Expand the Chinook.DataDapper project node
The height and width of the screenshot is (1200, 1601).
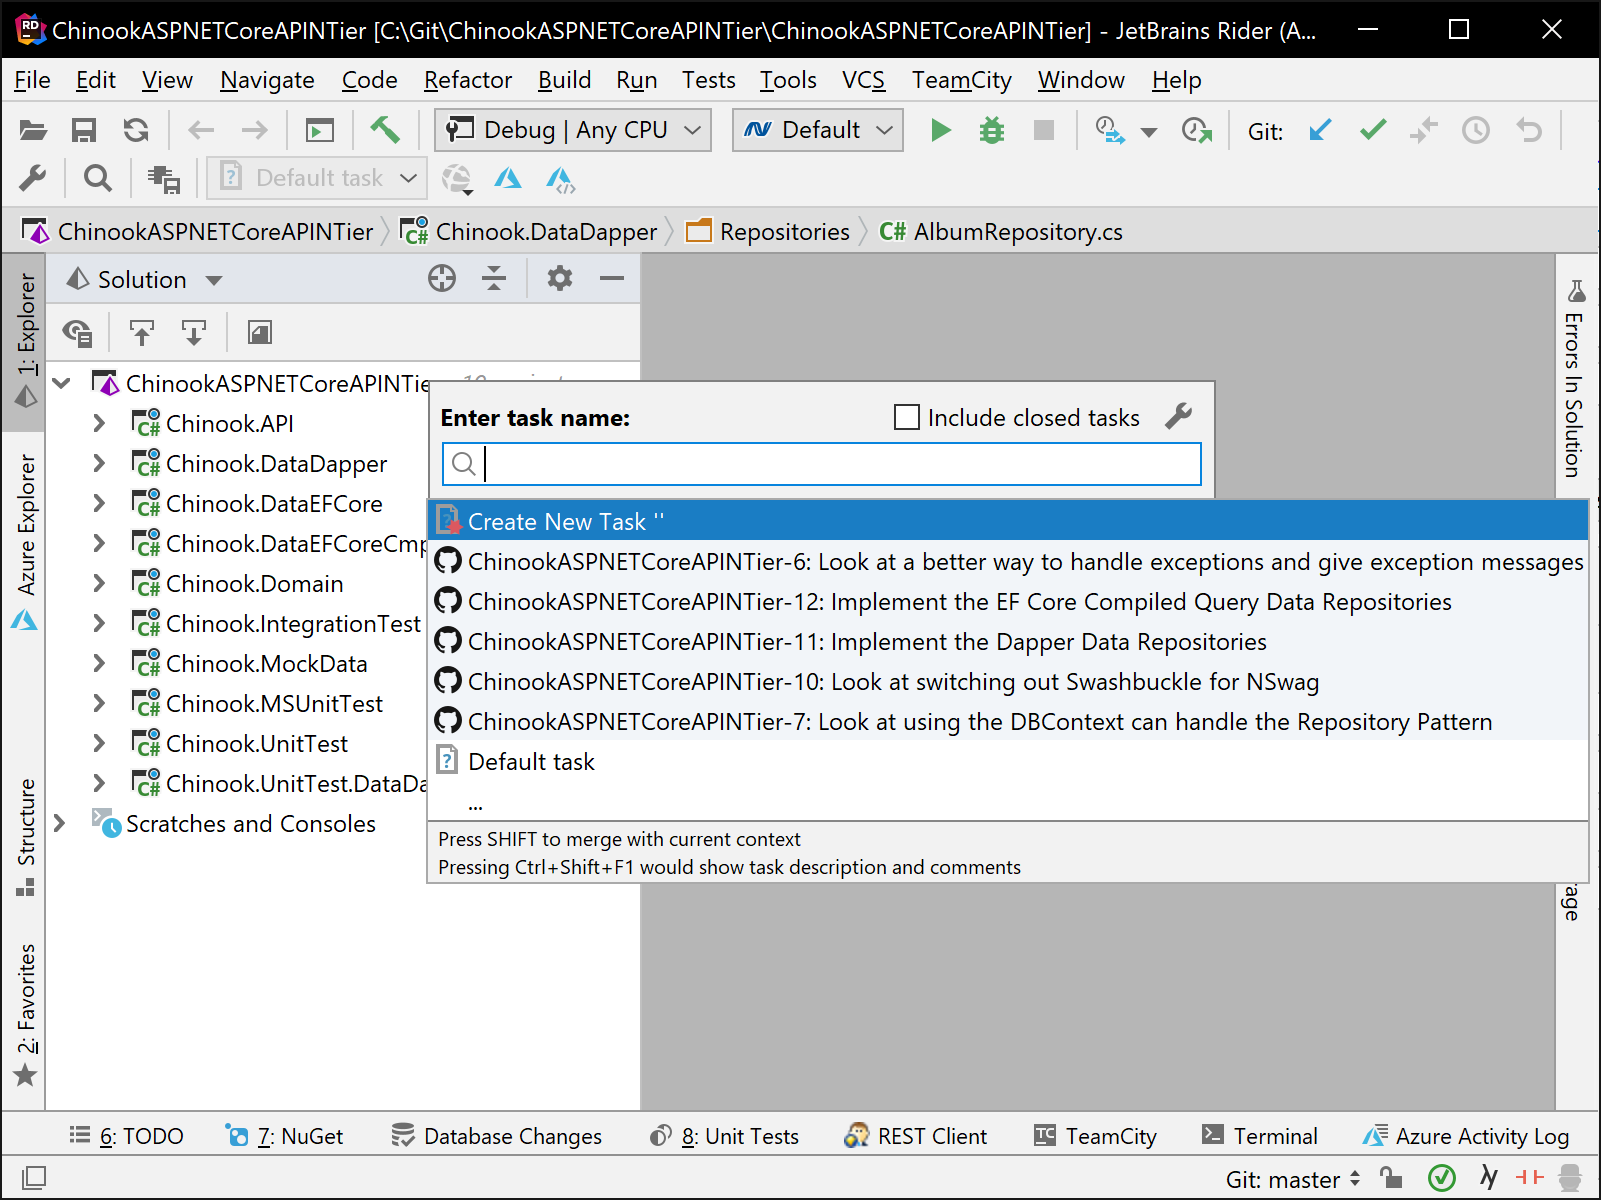(x=99, y=463)
